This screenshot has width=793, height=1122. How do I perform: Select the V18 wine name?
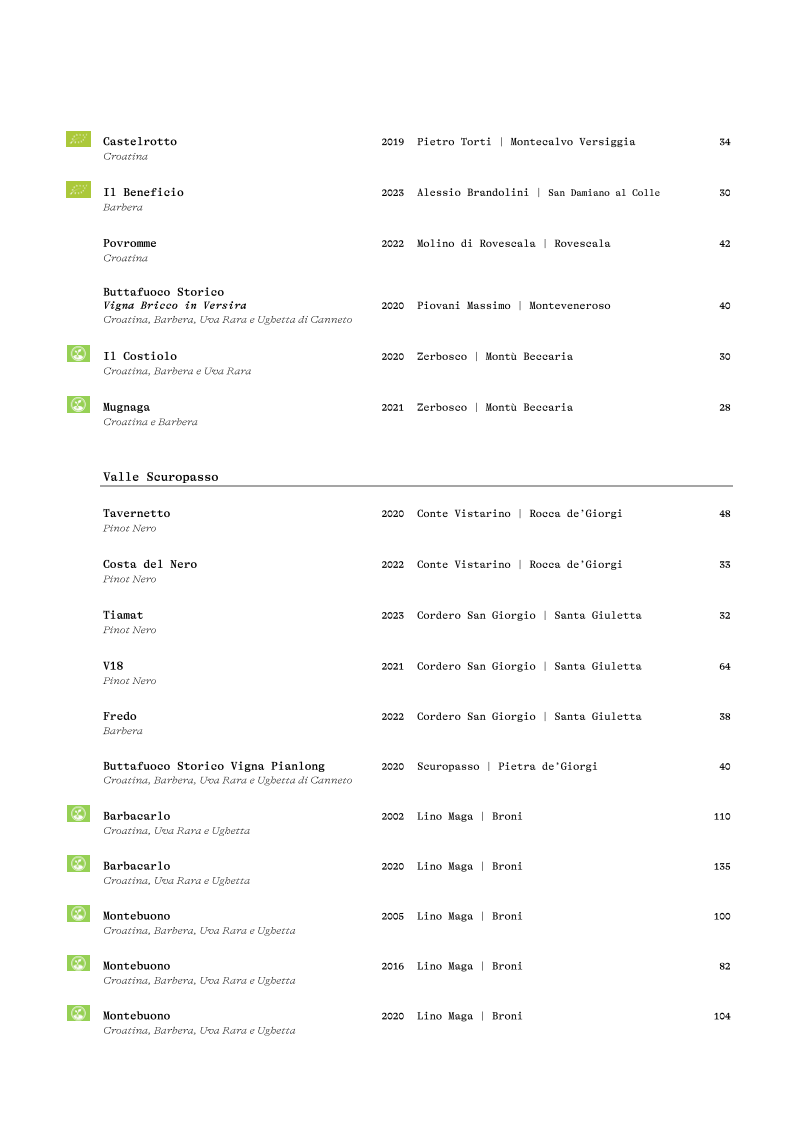(x=113, y=666)
